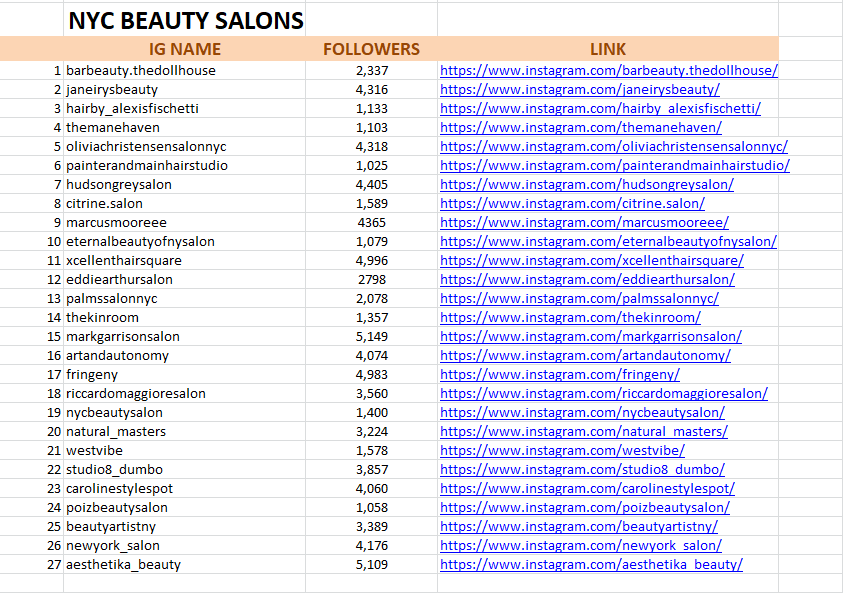Select the NYC BEAUTY SALONS title cell
Image resolution: width=843 pixels, height=593 pixels.
pos(184,20)
